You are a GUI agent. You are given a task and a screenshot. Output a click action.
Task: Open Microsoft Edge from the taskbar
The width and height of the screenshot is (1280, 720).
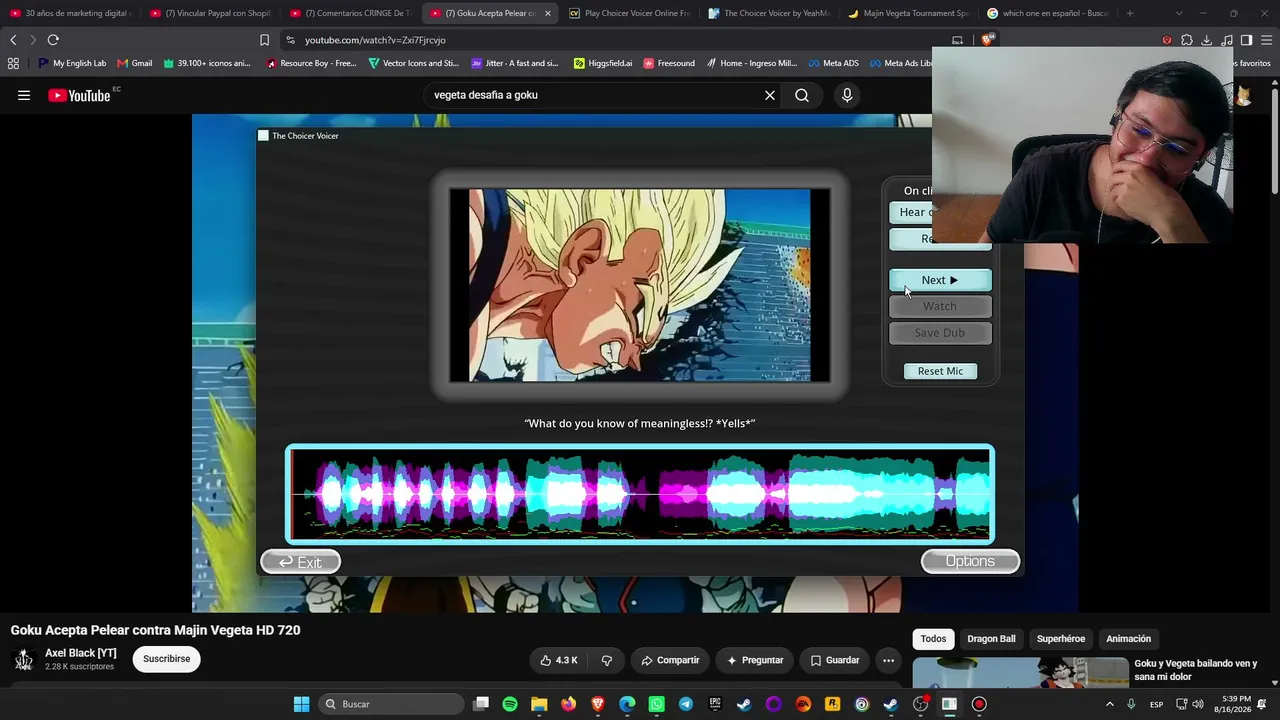[x=627, y=704]
